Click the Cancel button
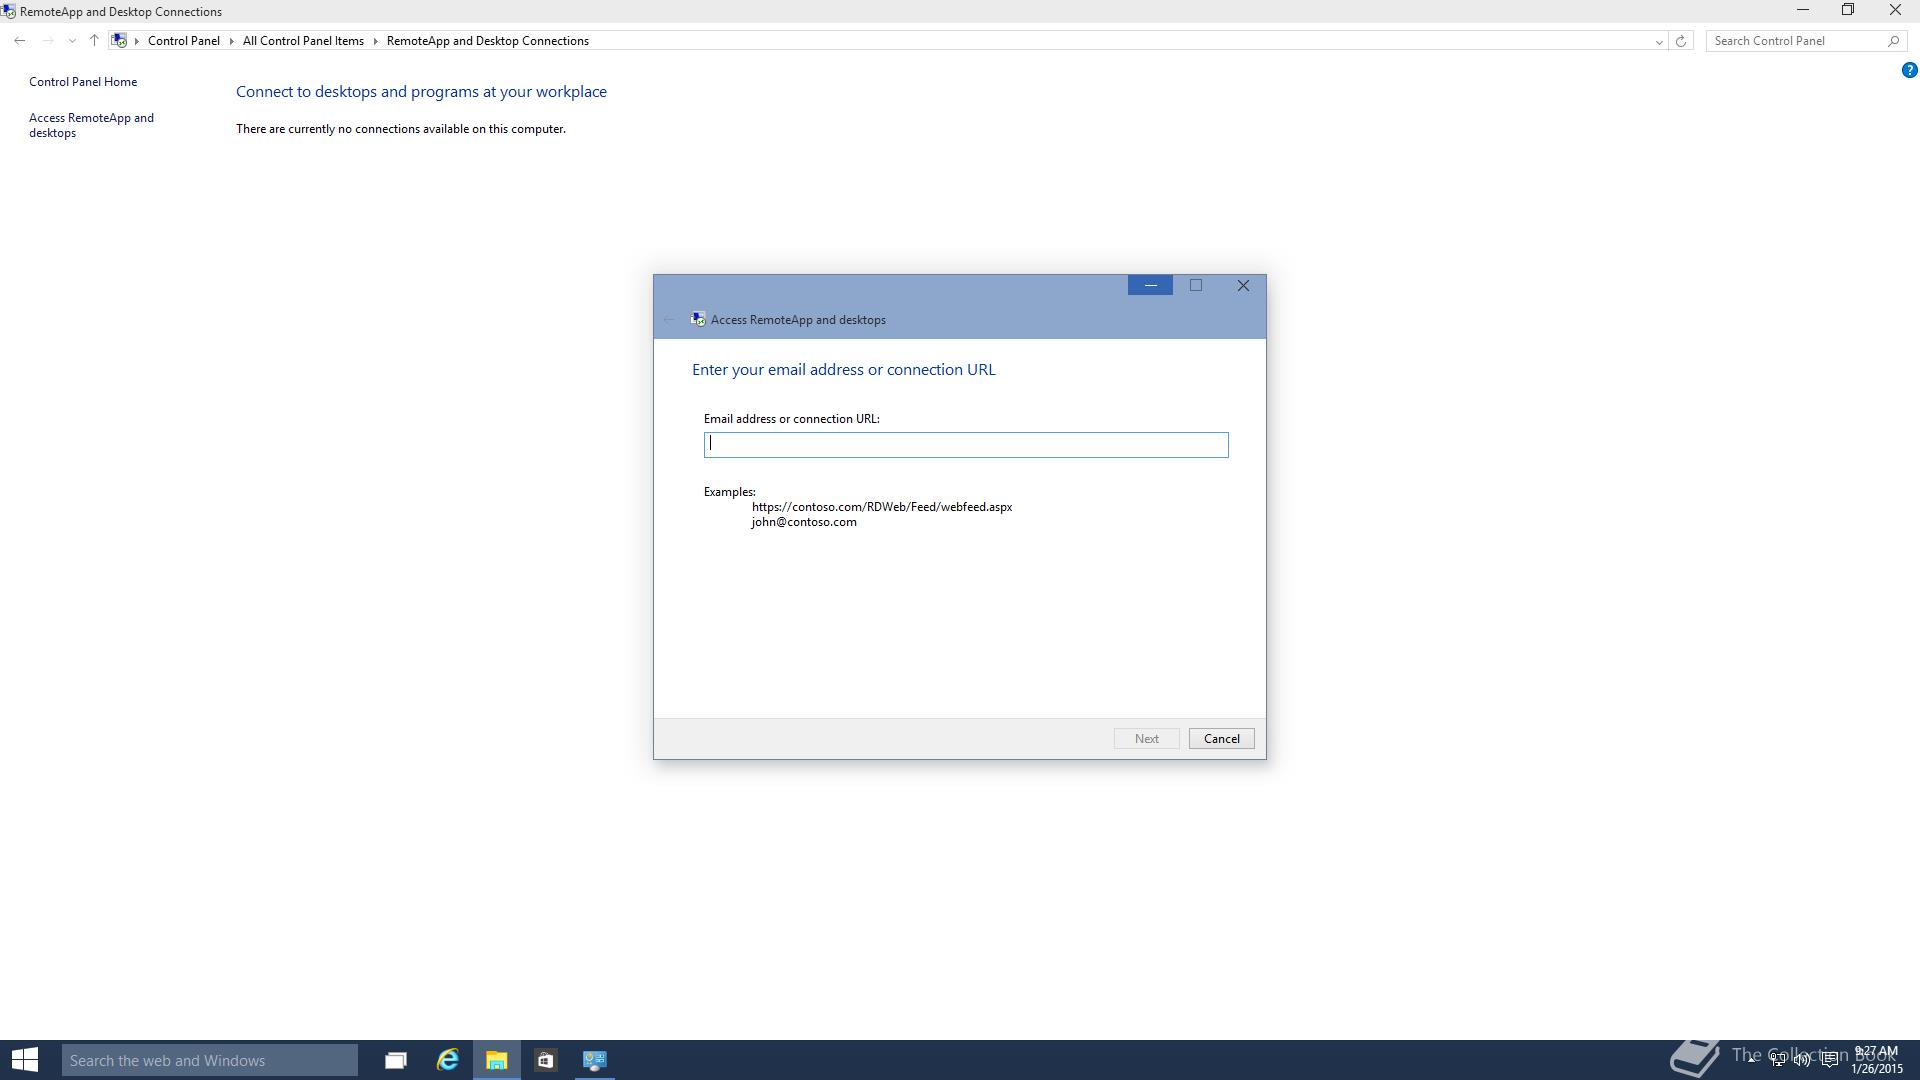This screenshot has width=1920, height=1080. tap(1221, 739)
